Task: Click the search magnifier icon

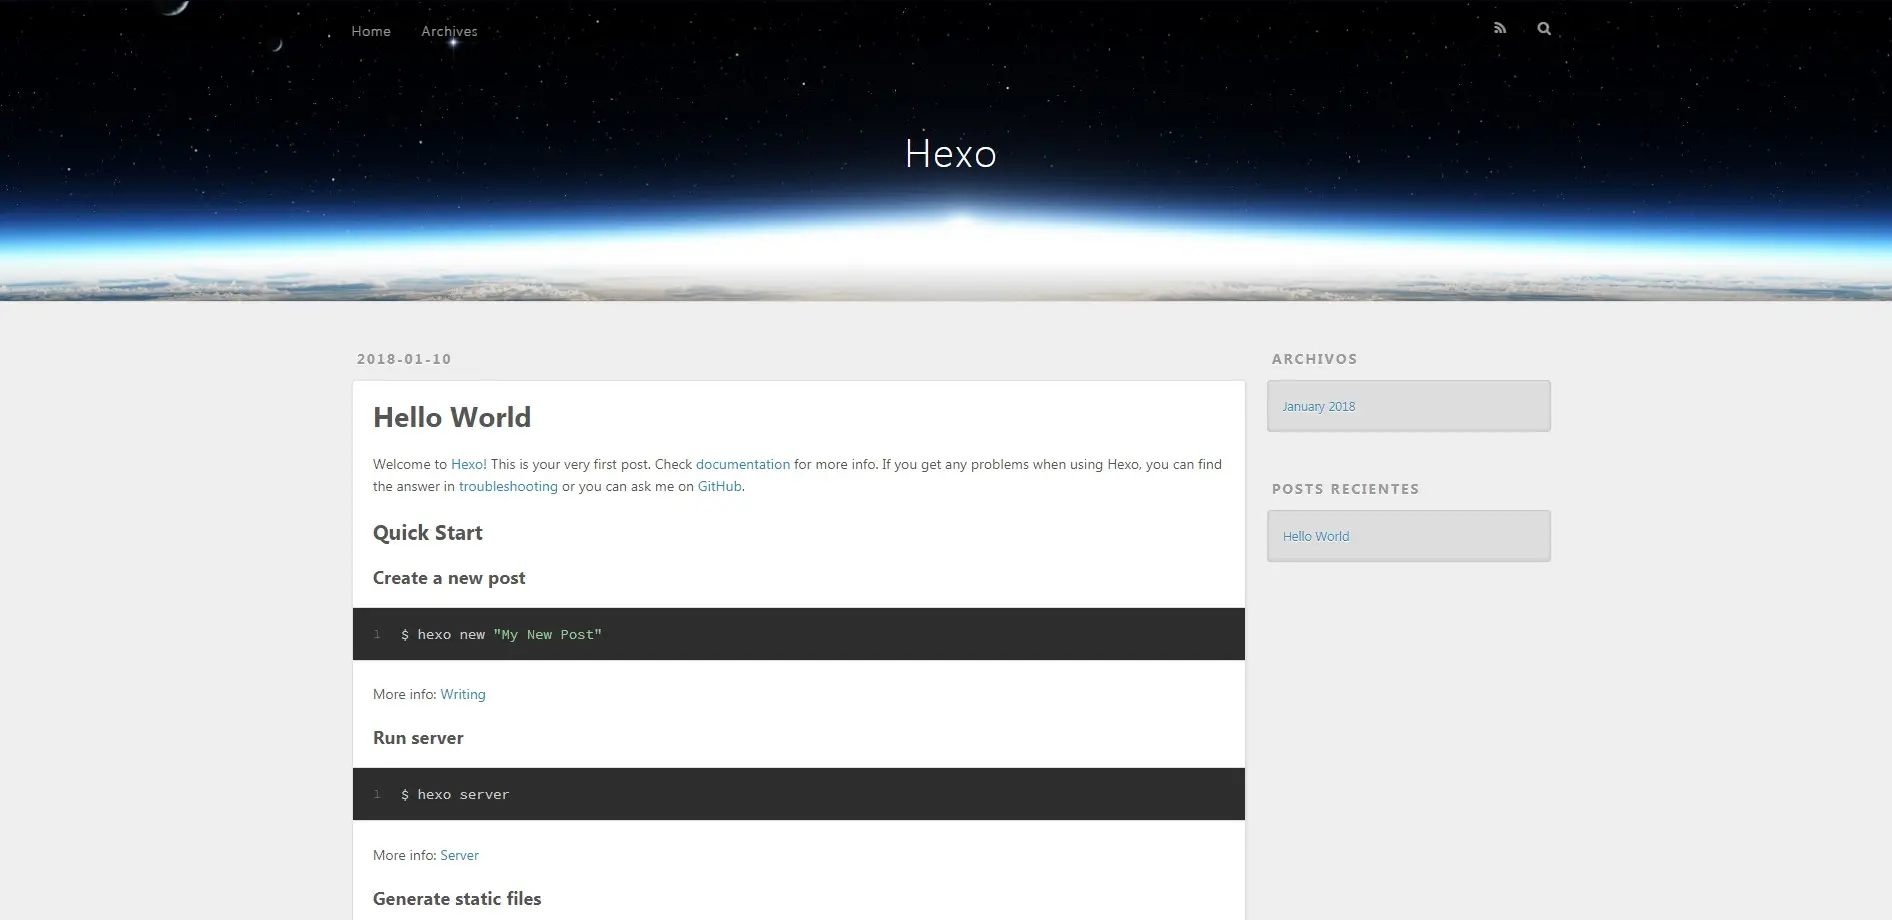Action: [1544, 29]
